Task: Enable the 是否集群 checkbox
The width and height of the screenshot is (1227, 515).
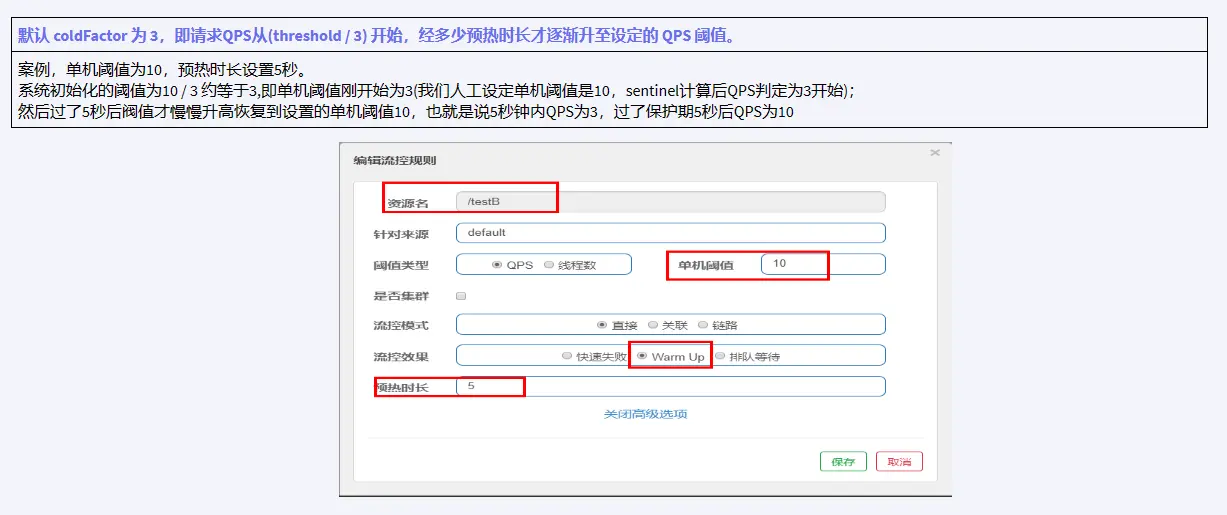Action: point(461,296)
